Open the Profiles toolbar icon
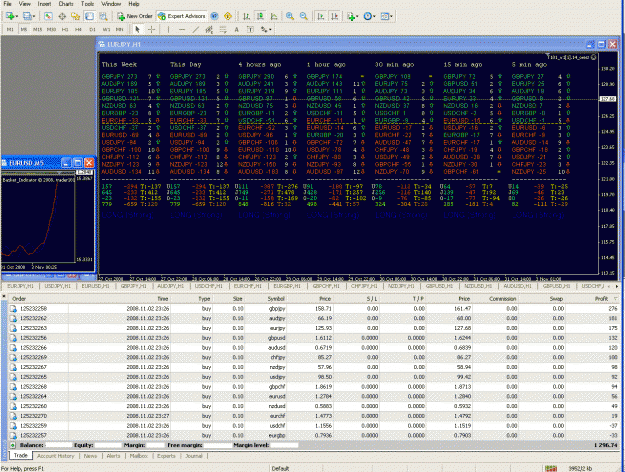Viewport: 625px width, 472px height. click(27, 16)
